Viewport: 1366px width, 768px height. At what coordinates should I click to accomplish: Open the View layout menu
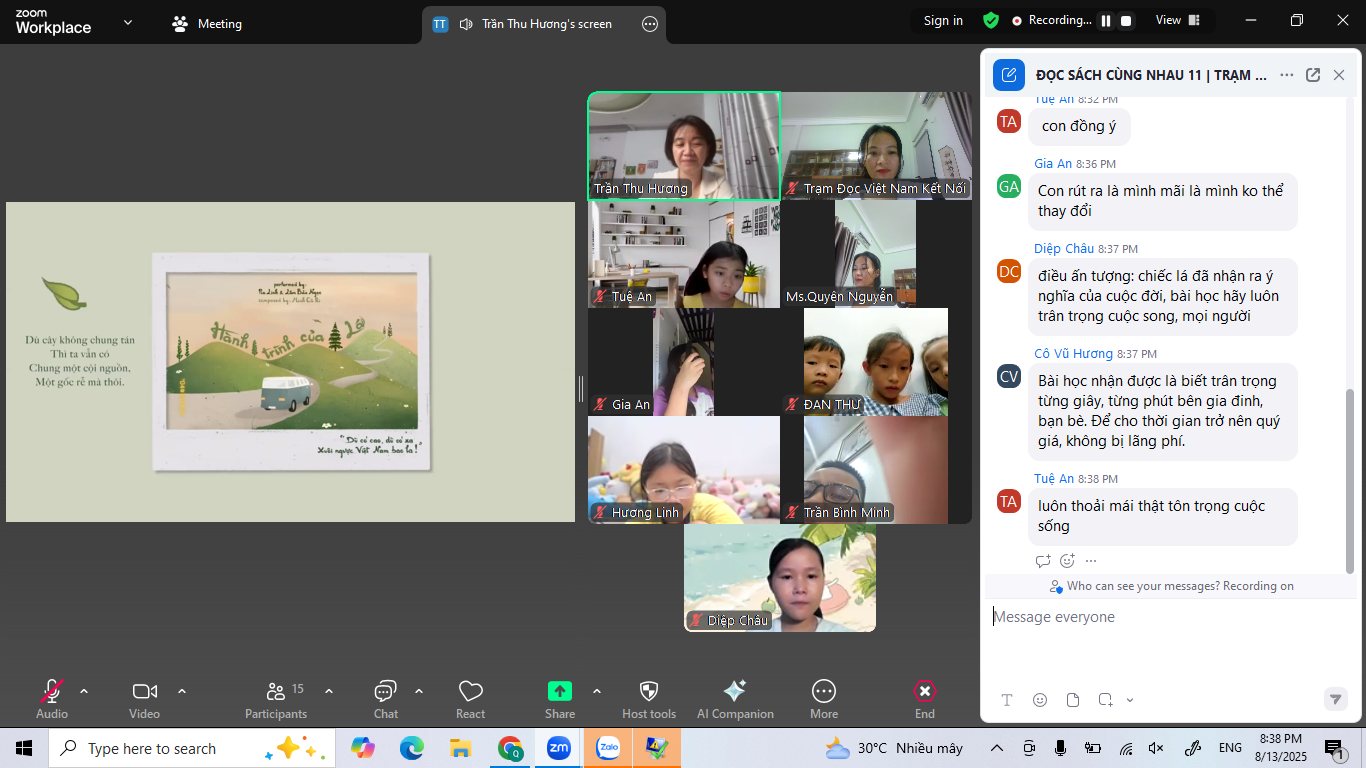[1175, 20]
